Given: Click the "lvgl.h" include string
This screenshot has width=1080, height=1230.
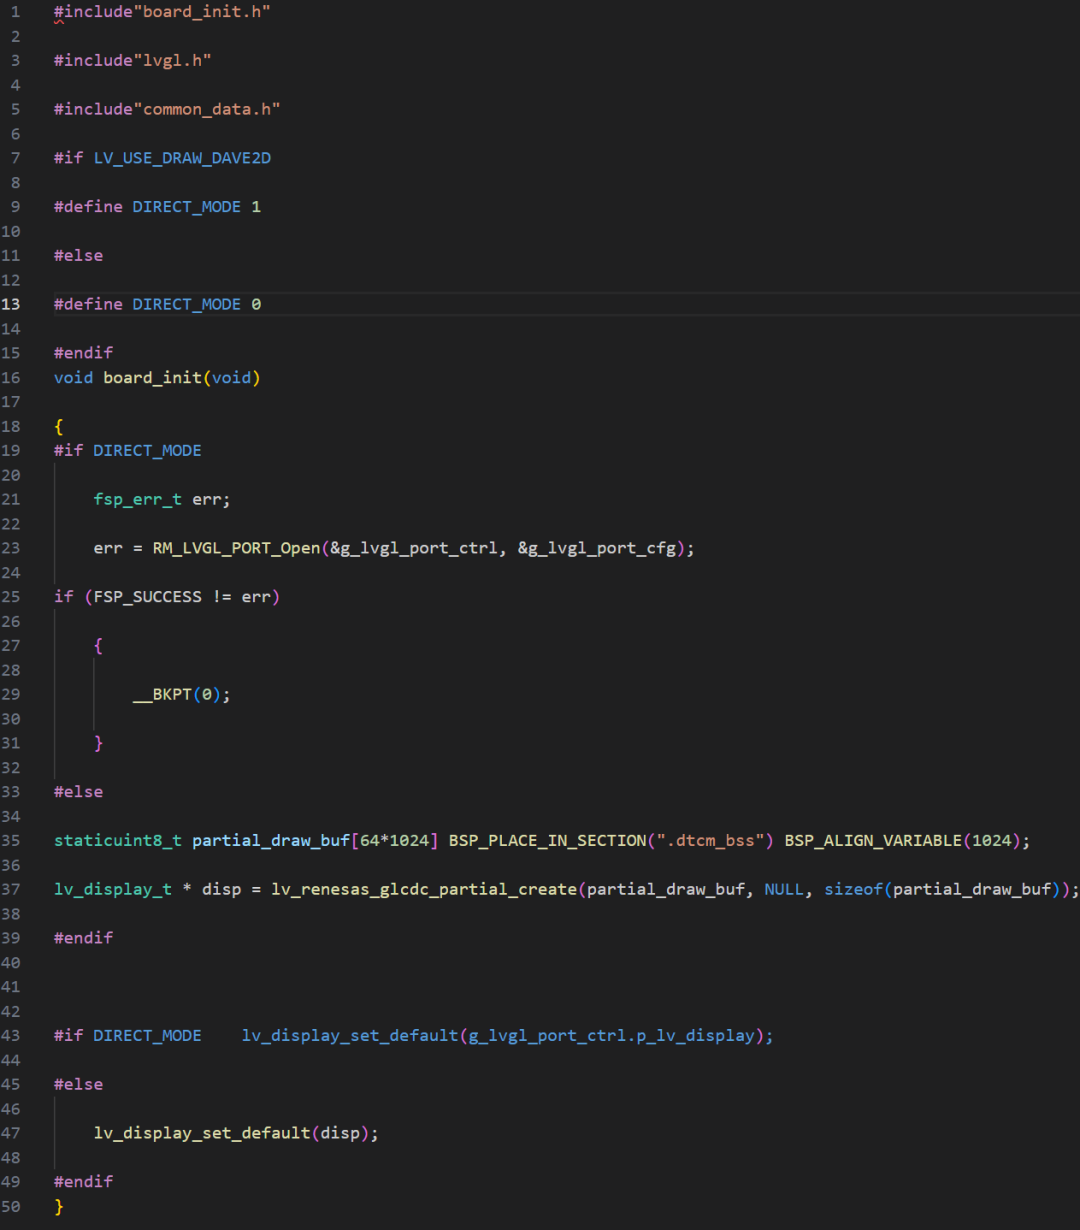Looking at the screenshot, I should tap(172, 61).
